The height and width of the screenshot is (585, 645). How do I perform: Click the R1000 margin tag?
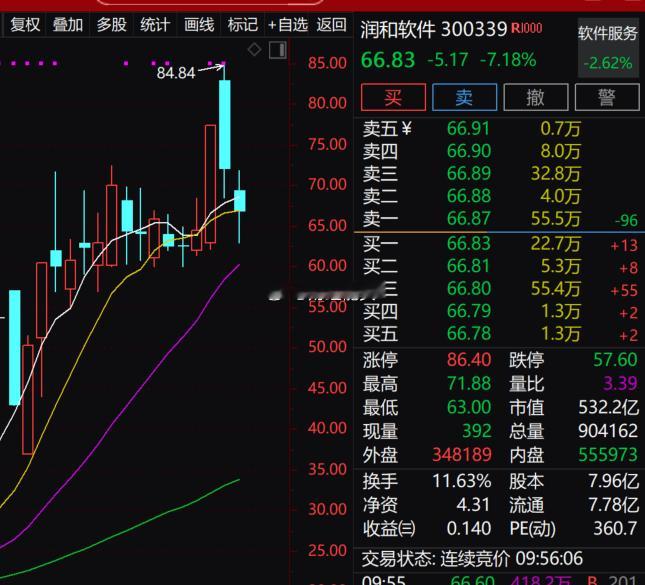point(527,28)
